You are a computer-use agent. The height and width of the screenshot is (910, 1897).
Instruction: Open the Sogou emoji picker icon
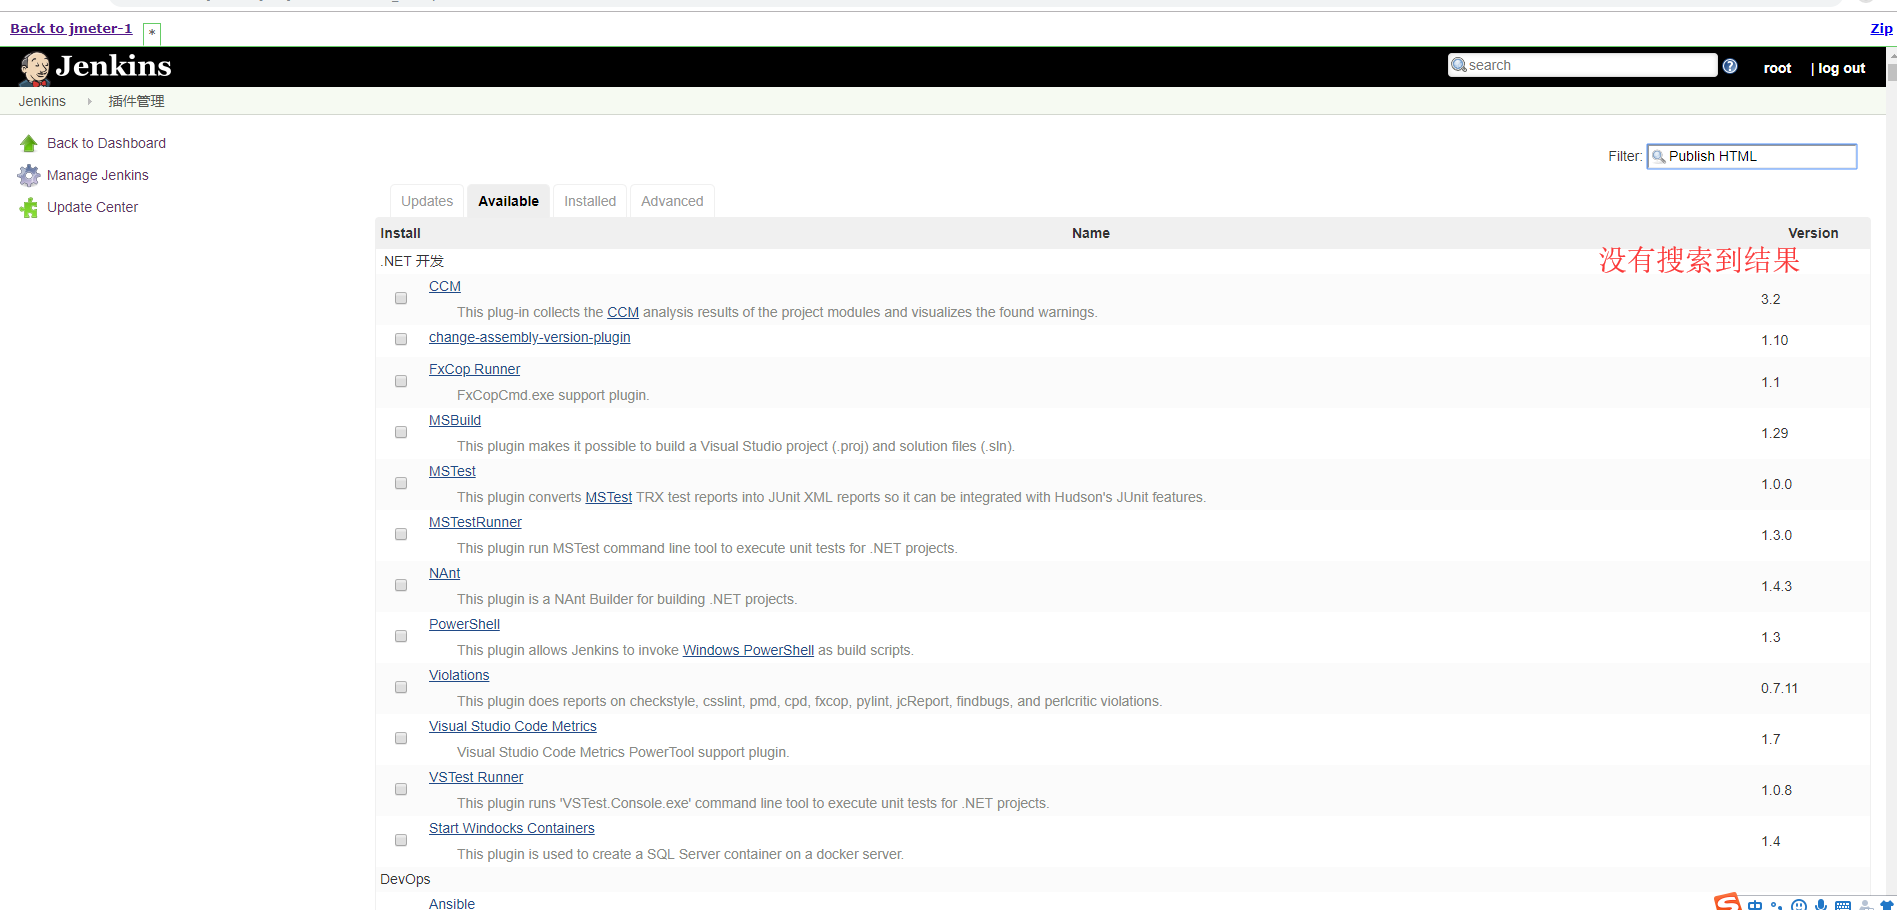coord(1799,903)
